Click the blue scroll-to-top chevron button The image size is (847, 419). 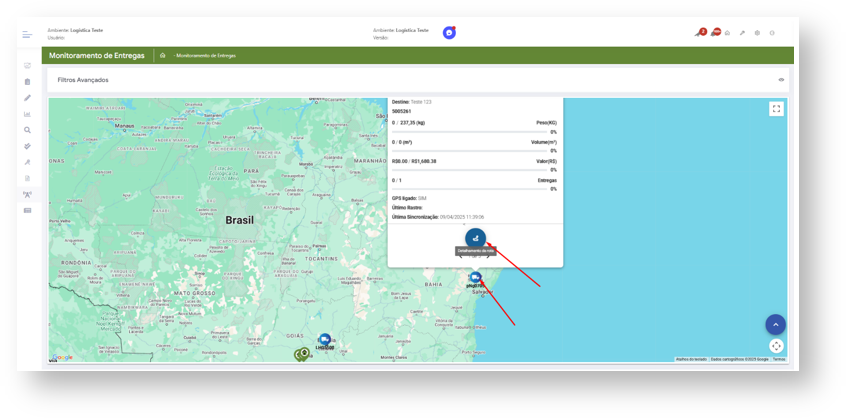click(776, 324)
